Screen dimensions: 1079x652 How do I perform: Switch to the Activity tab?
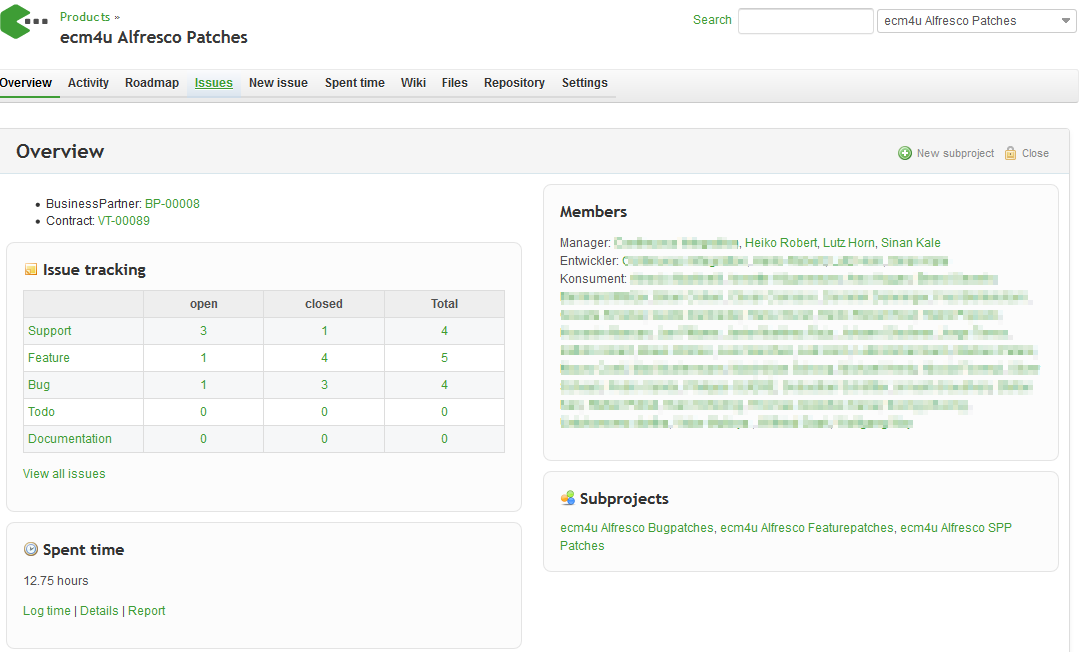click(x=88, y=83)
